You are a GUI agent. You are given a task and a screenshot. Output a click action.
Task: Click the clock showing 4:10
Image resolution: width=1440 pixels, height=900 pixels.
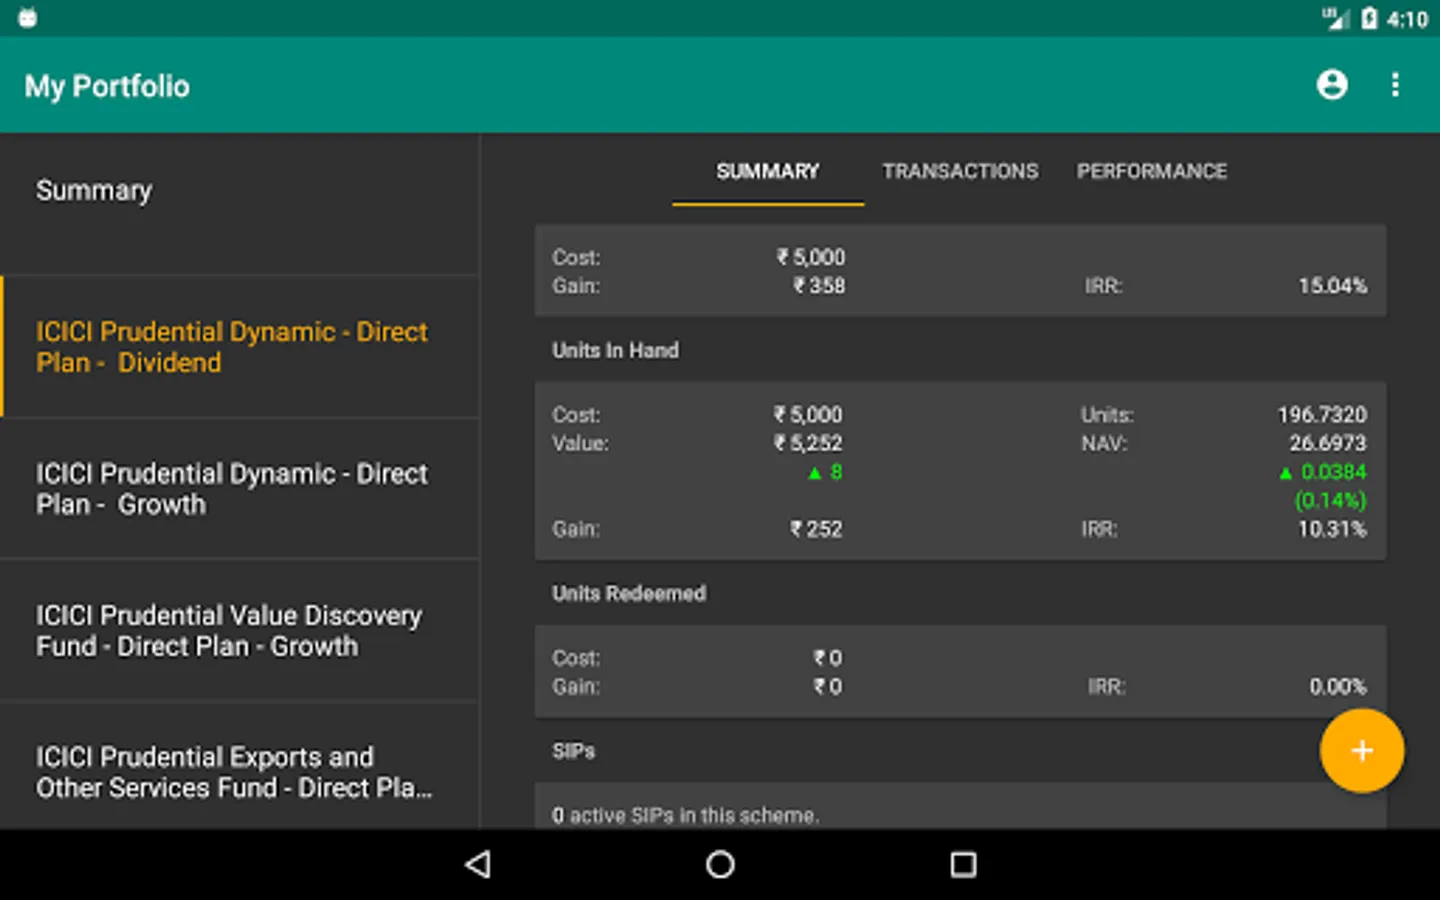pyautogui.click(x=1407, y=19)
